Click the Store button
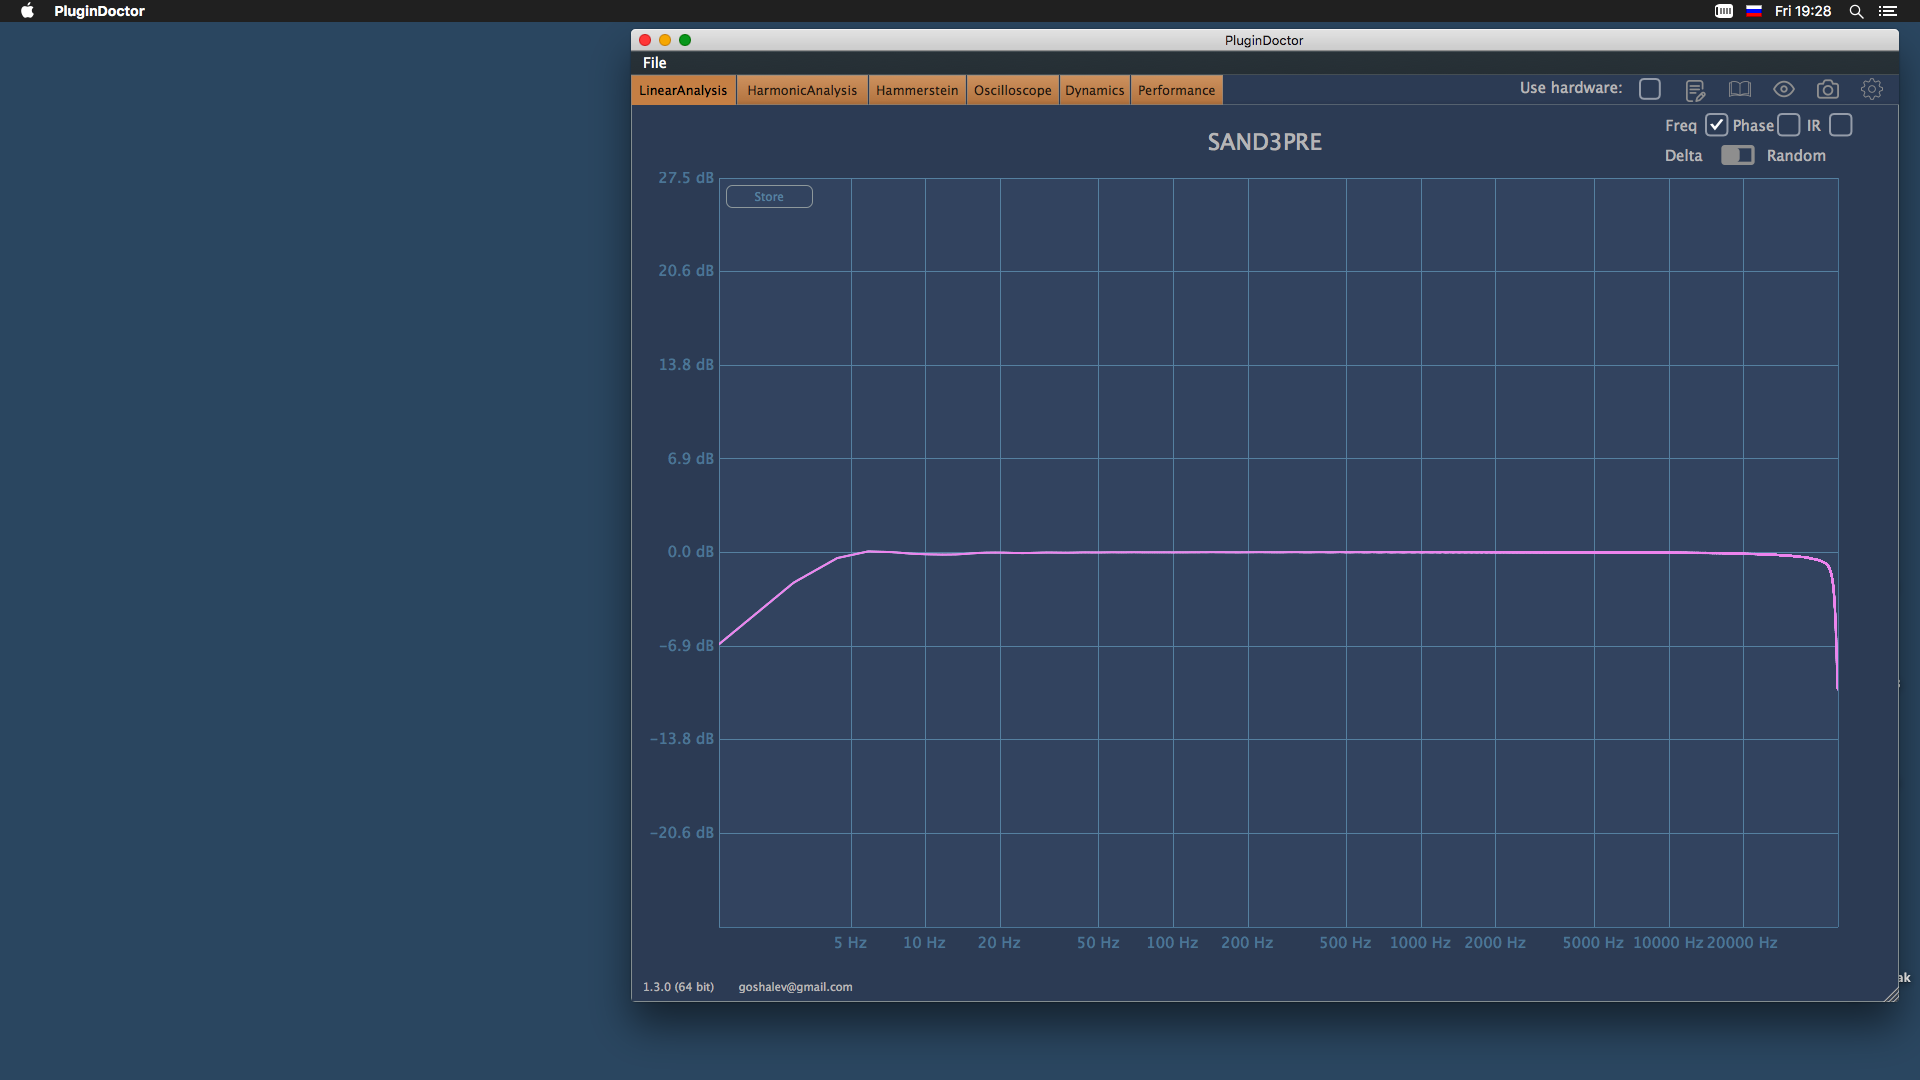 point(769,197)
